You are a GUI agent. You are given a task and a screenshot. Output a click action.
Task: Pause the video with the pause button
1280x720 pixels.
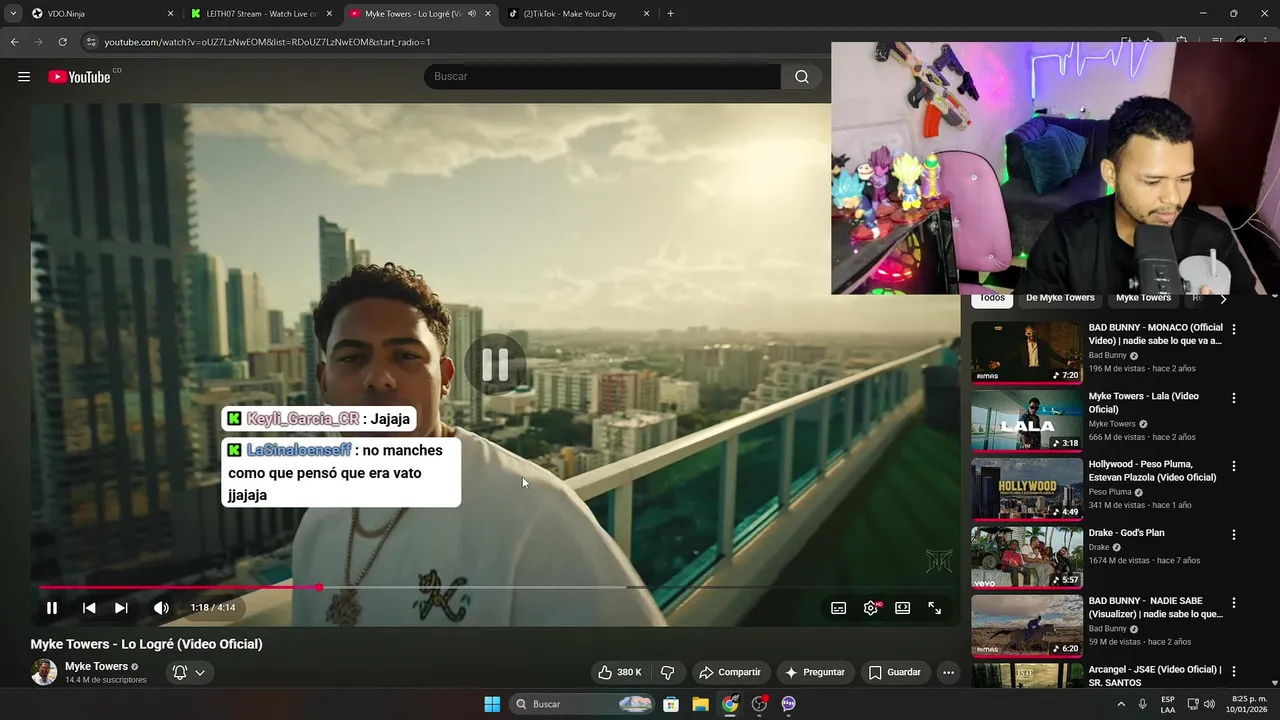(52, 608)
